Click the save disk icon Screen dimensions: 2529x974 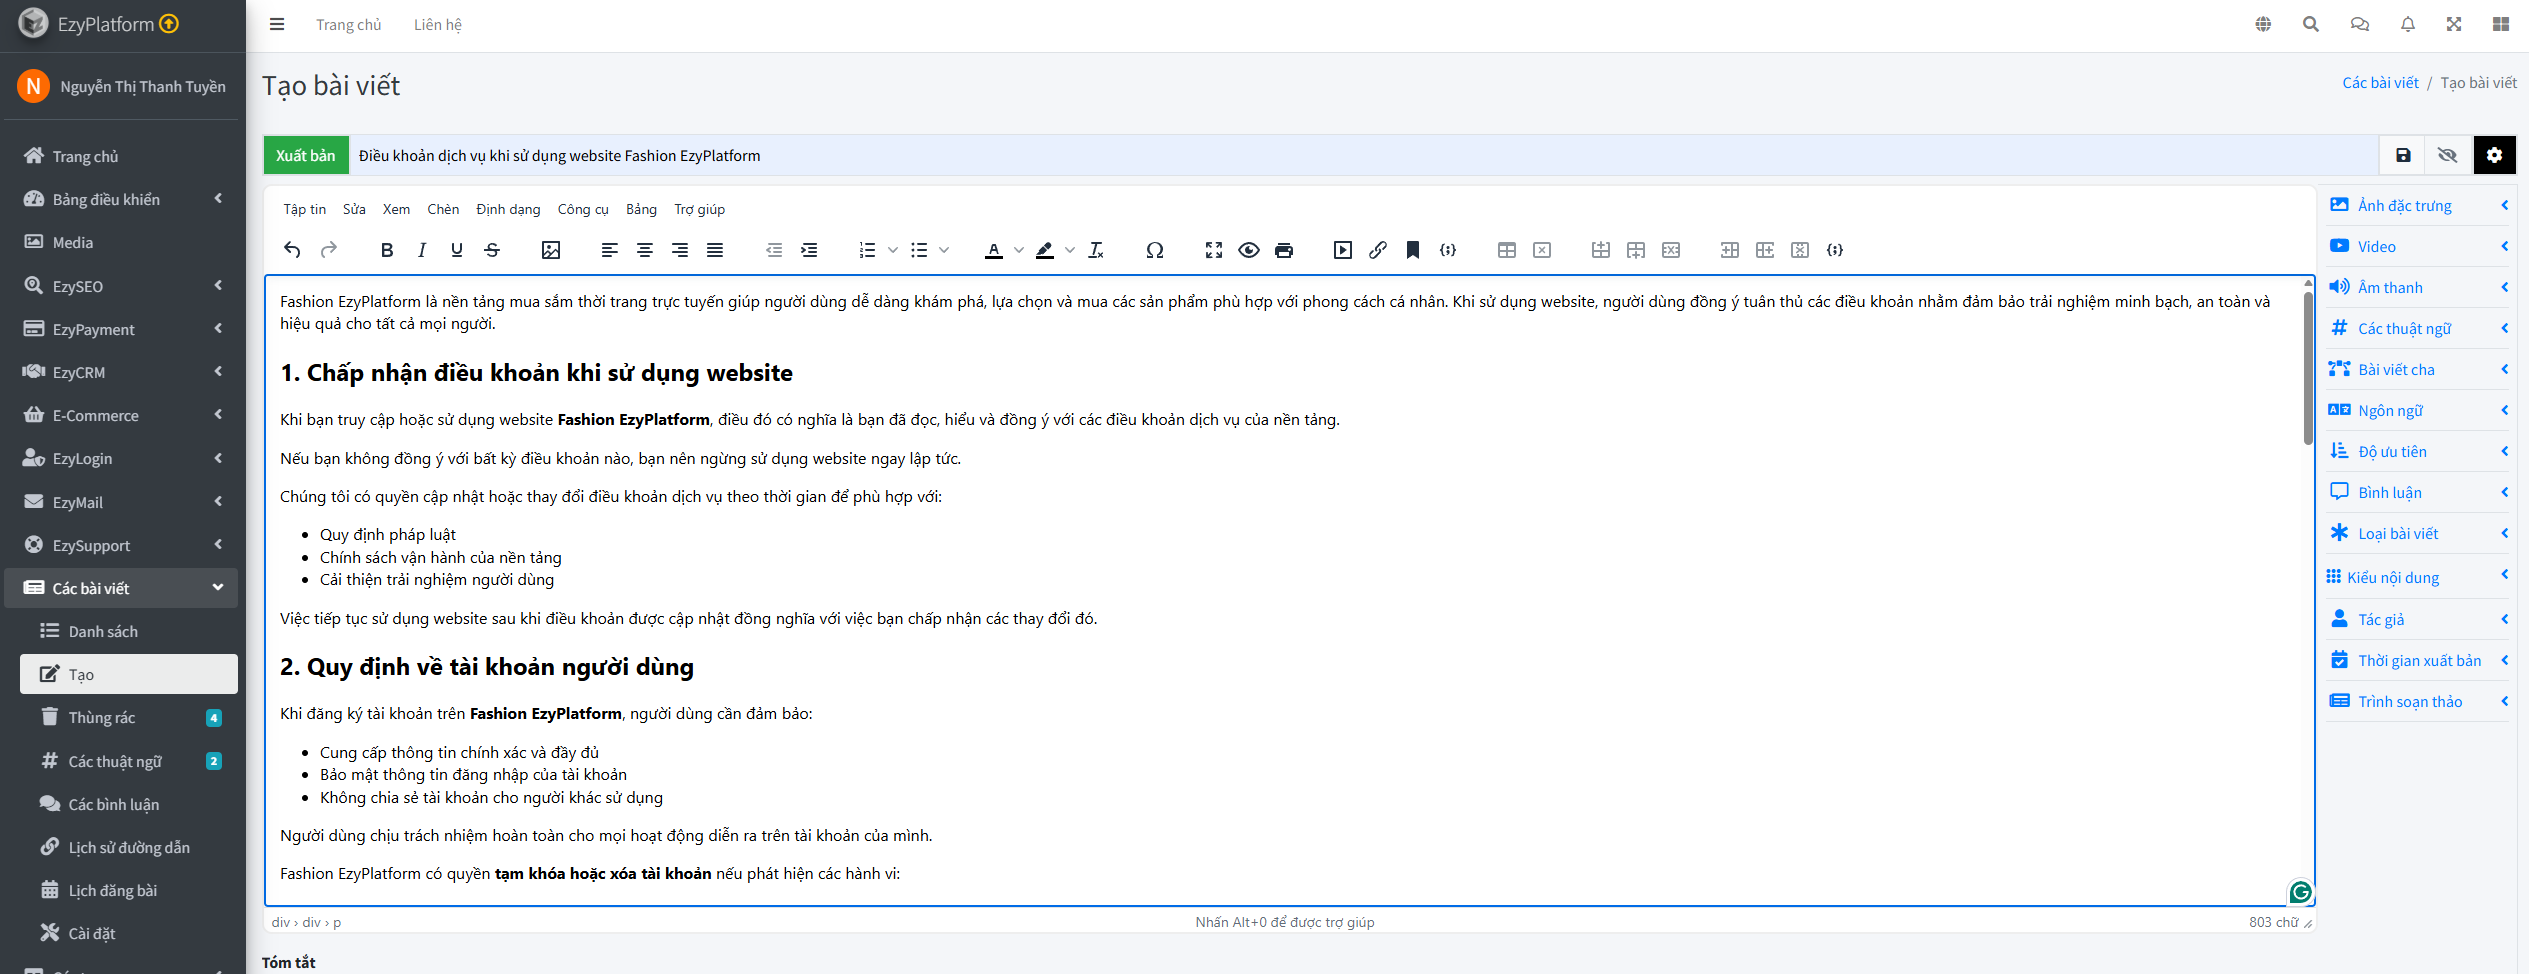click(x=2403, y=155)
